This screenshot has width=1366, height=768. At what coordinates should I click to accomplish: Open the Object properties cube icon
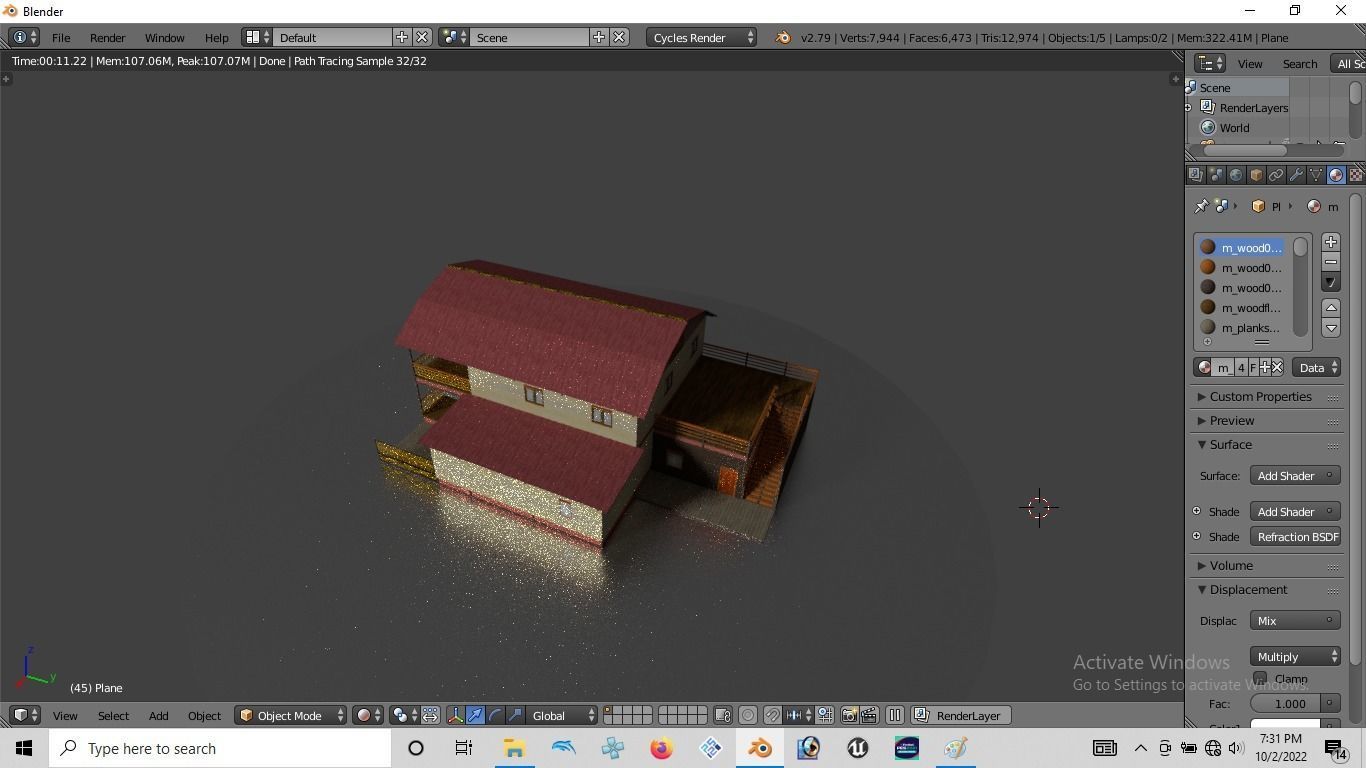(1256, 175)
